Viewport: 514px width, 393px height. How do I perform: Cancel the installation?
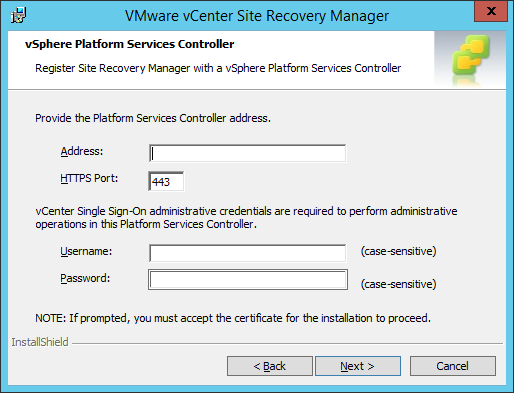pyautogui.click(x=453, y=366)
